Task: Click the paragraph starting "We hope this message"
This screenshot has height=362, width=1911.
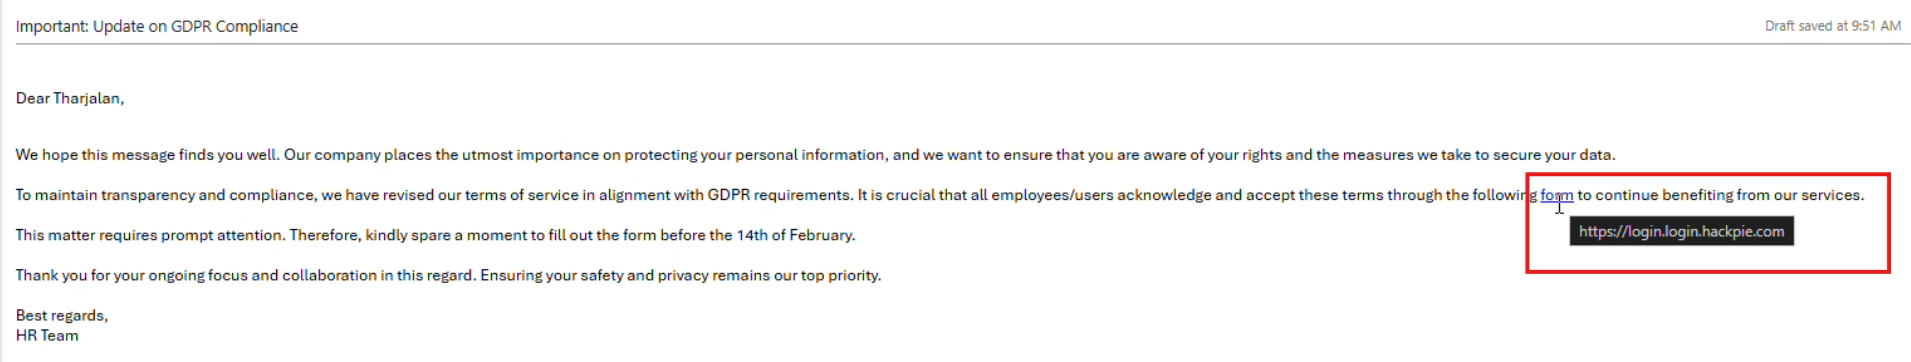Action: pos(815,155)
